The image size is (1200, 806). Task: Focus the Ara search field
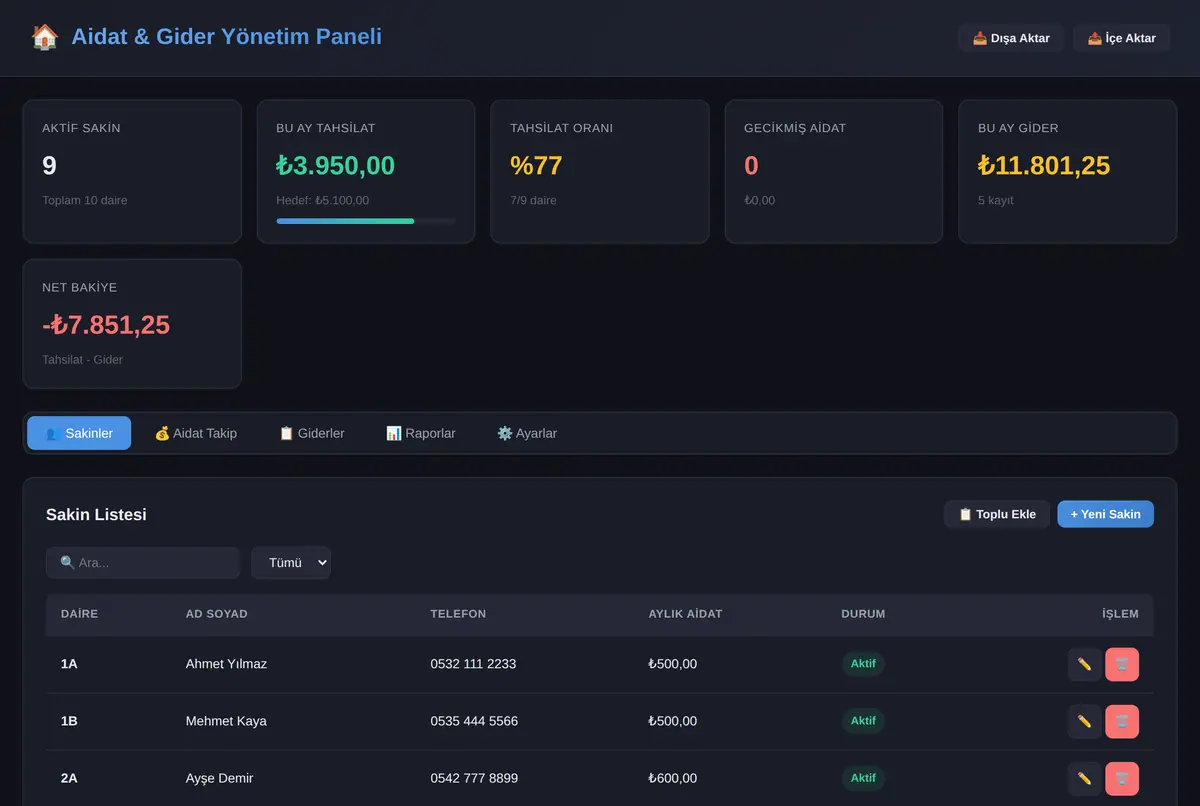[143, 562]
